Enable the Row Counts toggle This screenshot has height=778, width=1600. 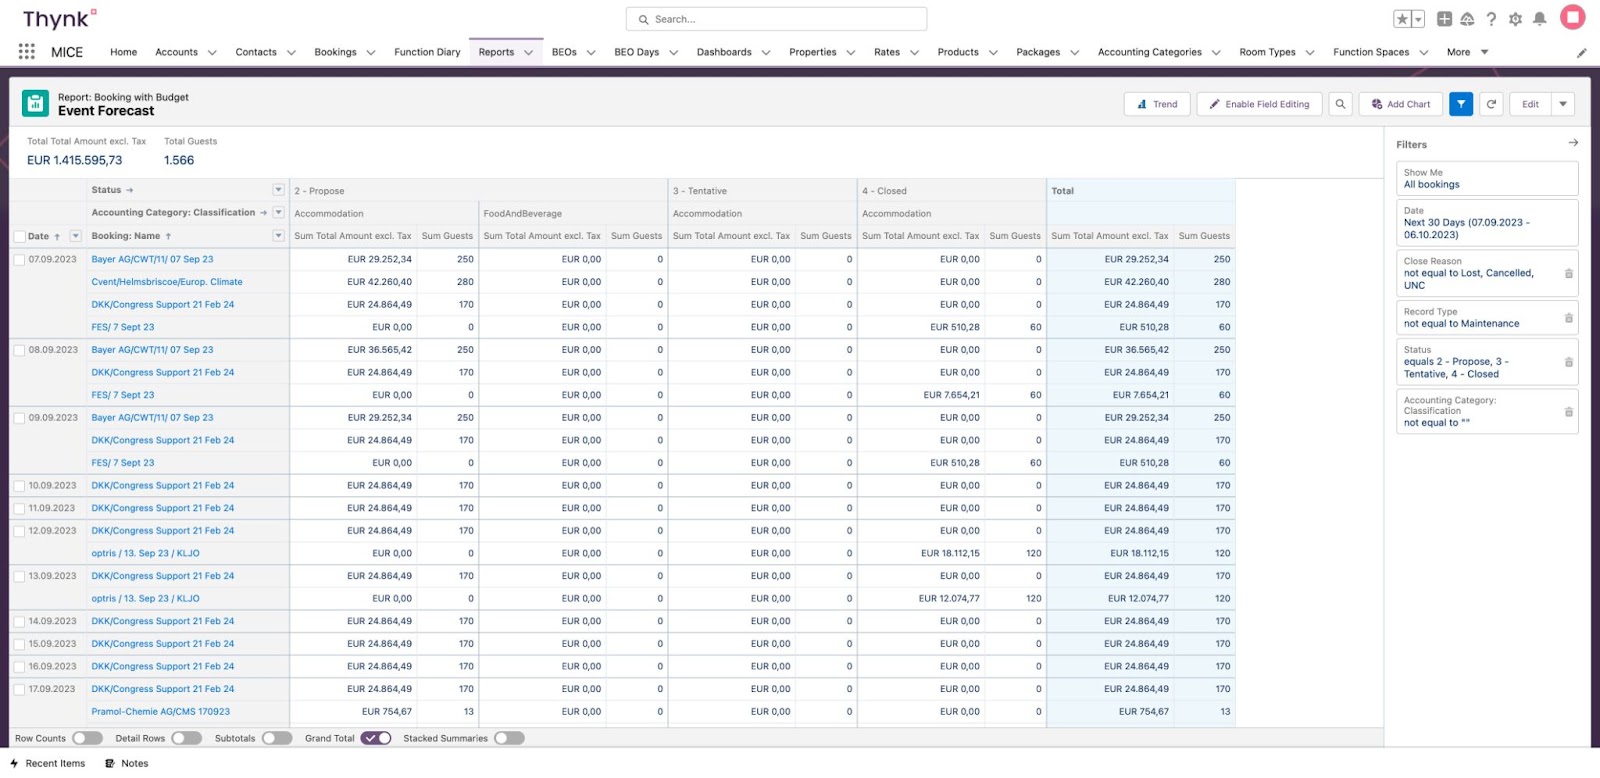click(x=87, y=738)
